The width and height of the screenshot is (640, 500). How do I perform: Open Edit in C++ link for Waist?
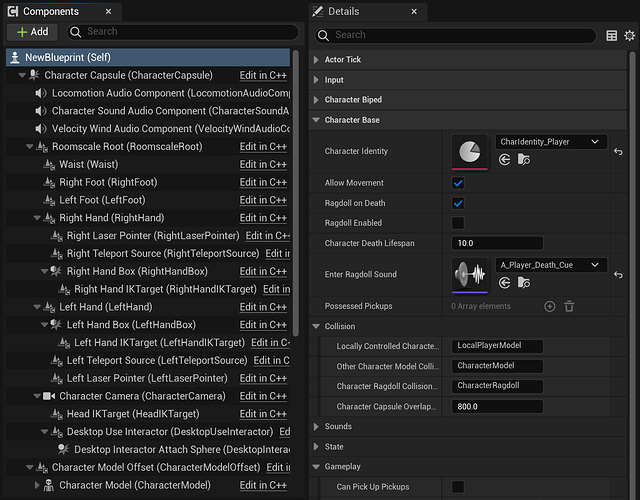point(263,165)
